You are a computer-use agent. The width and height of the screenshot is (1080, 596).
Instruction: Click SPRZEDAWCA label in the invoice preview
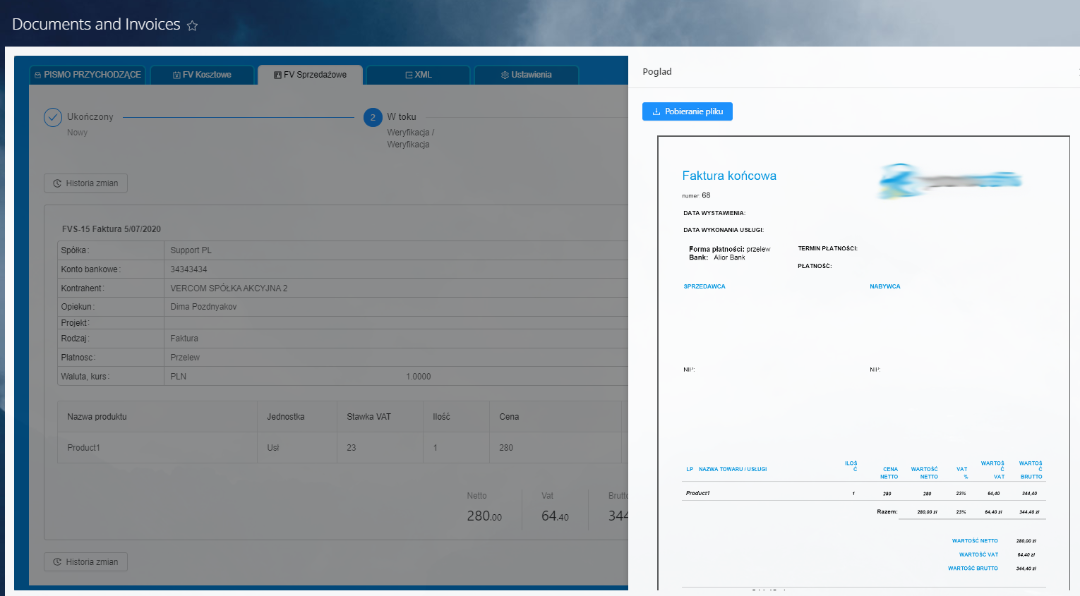pyautogui.click(x=704, y=286)
